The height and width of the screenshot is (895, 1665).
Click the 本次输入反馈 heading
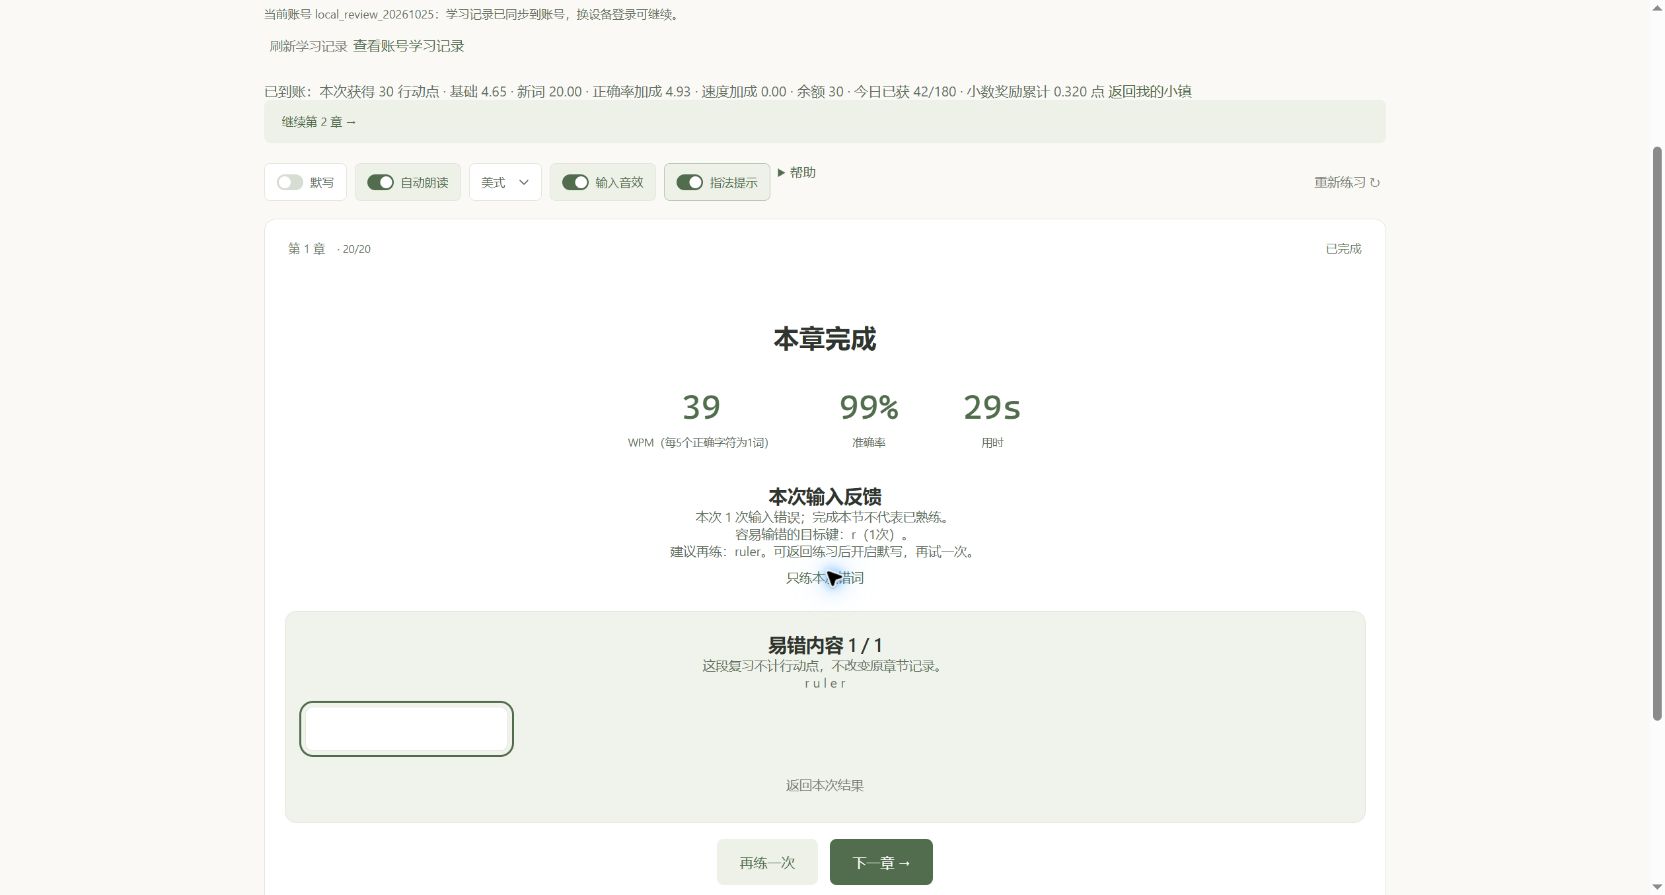(825, 496)
